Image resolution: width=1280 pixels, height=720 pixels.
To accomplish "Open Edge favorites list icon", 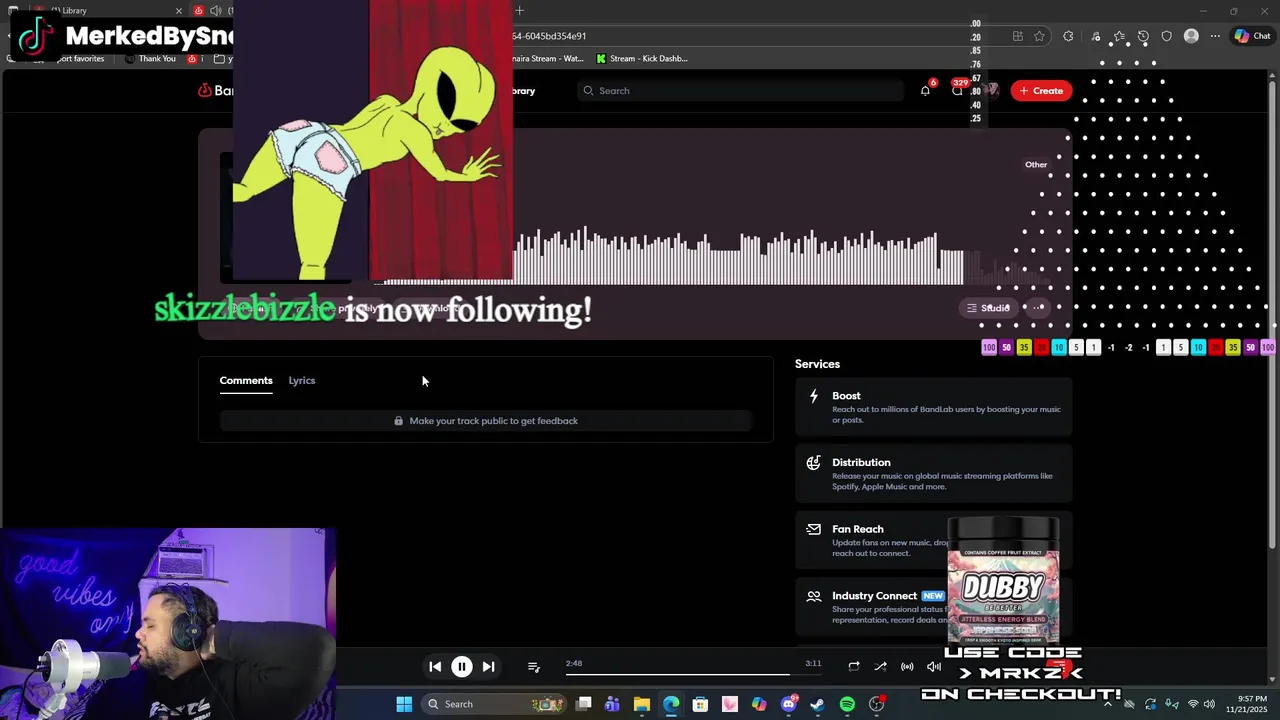I will tap(1119, 36).
